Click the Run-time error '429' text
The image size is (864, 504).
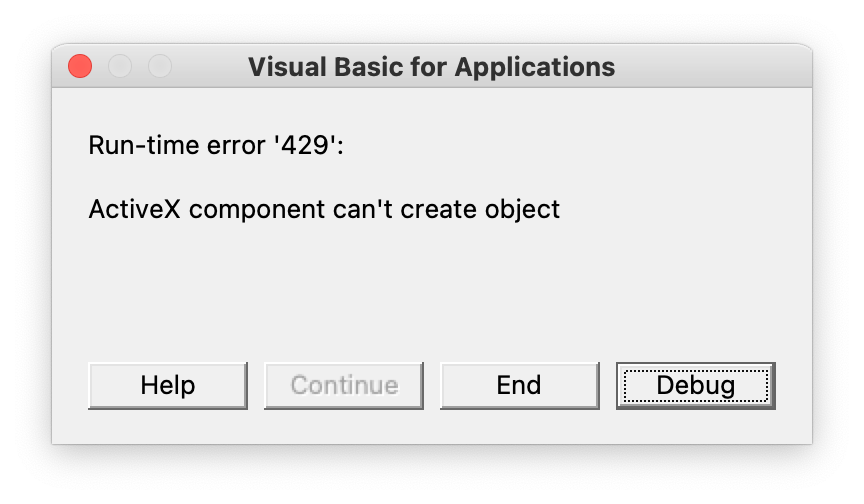coord(216,146)
